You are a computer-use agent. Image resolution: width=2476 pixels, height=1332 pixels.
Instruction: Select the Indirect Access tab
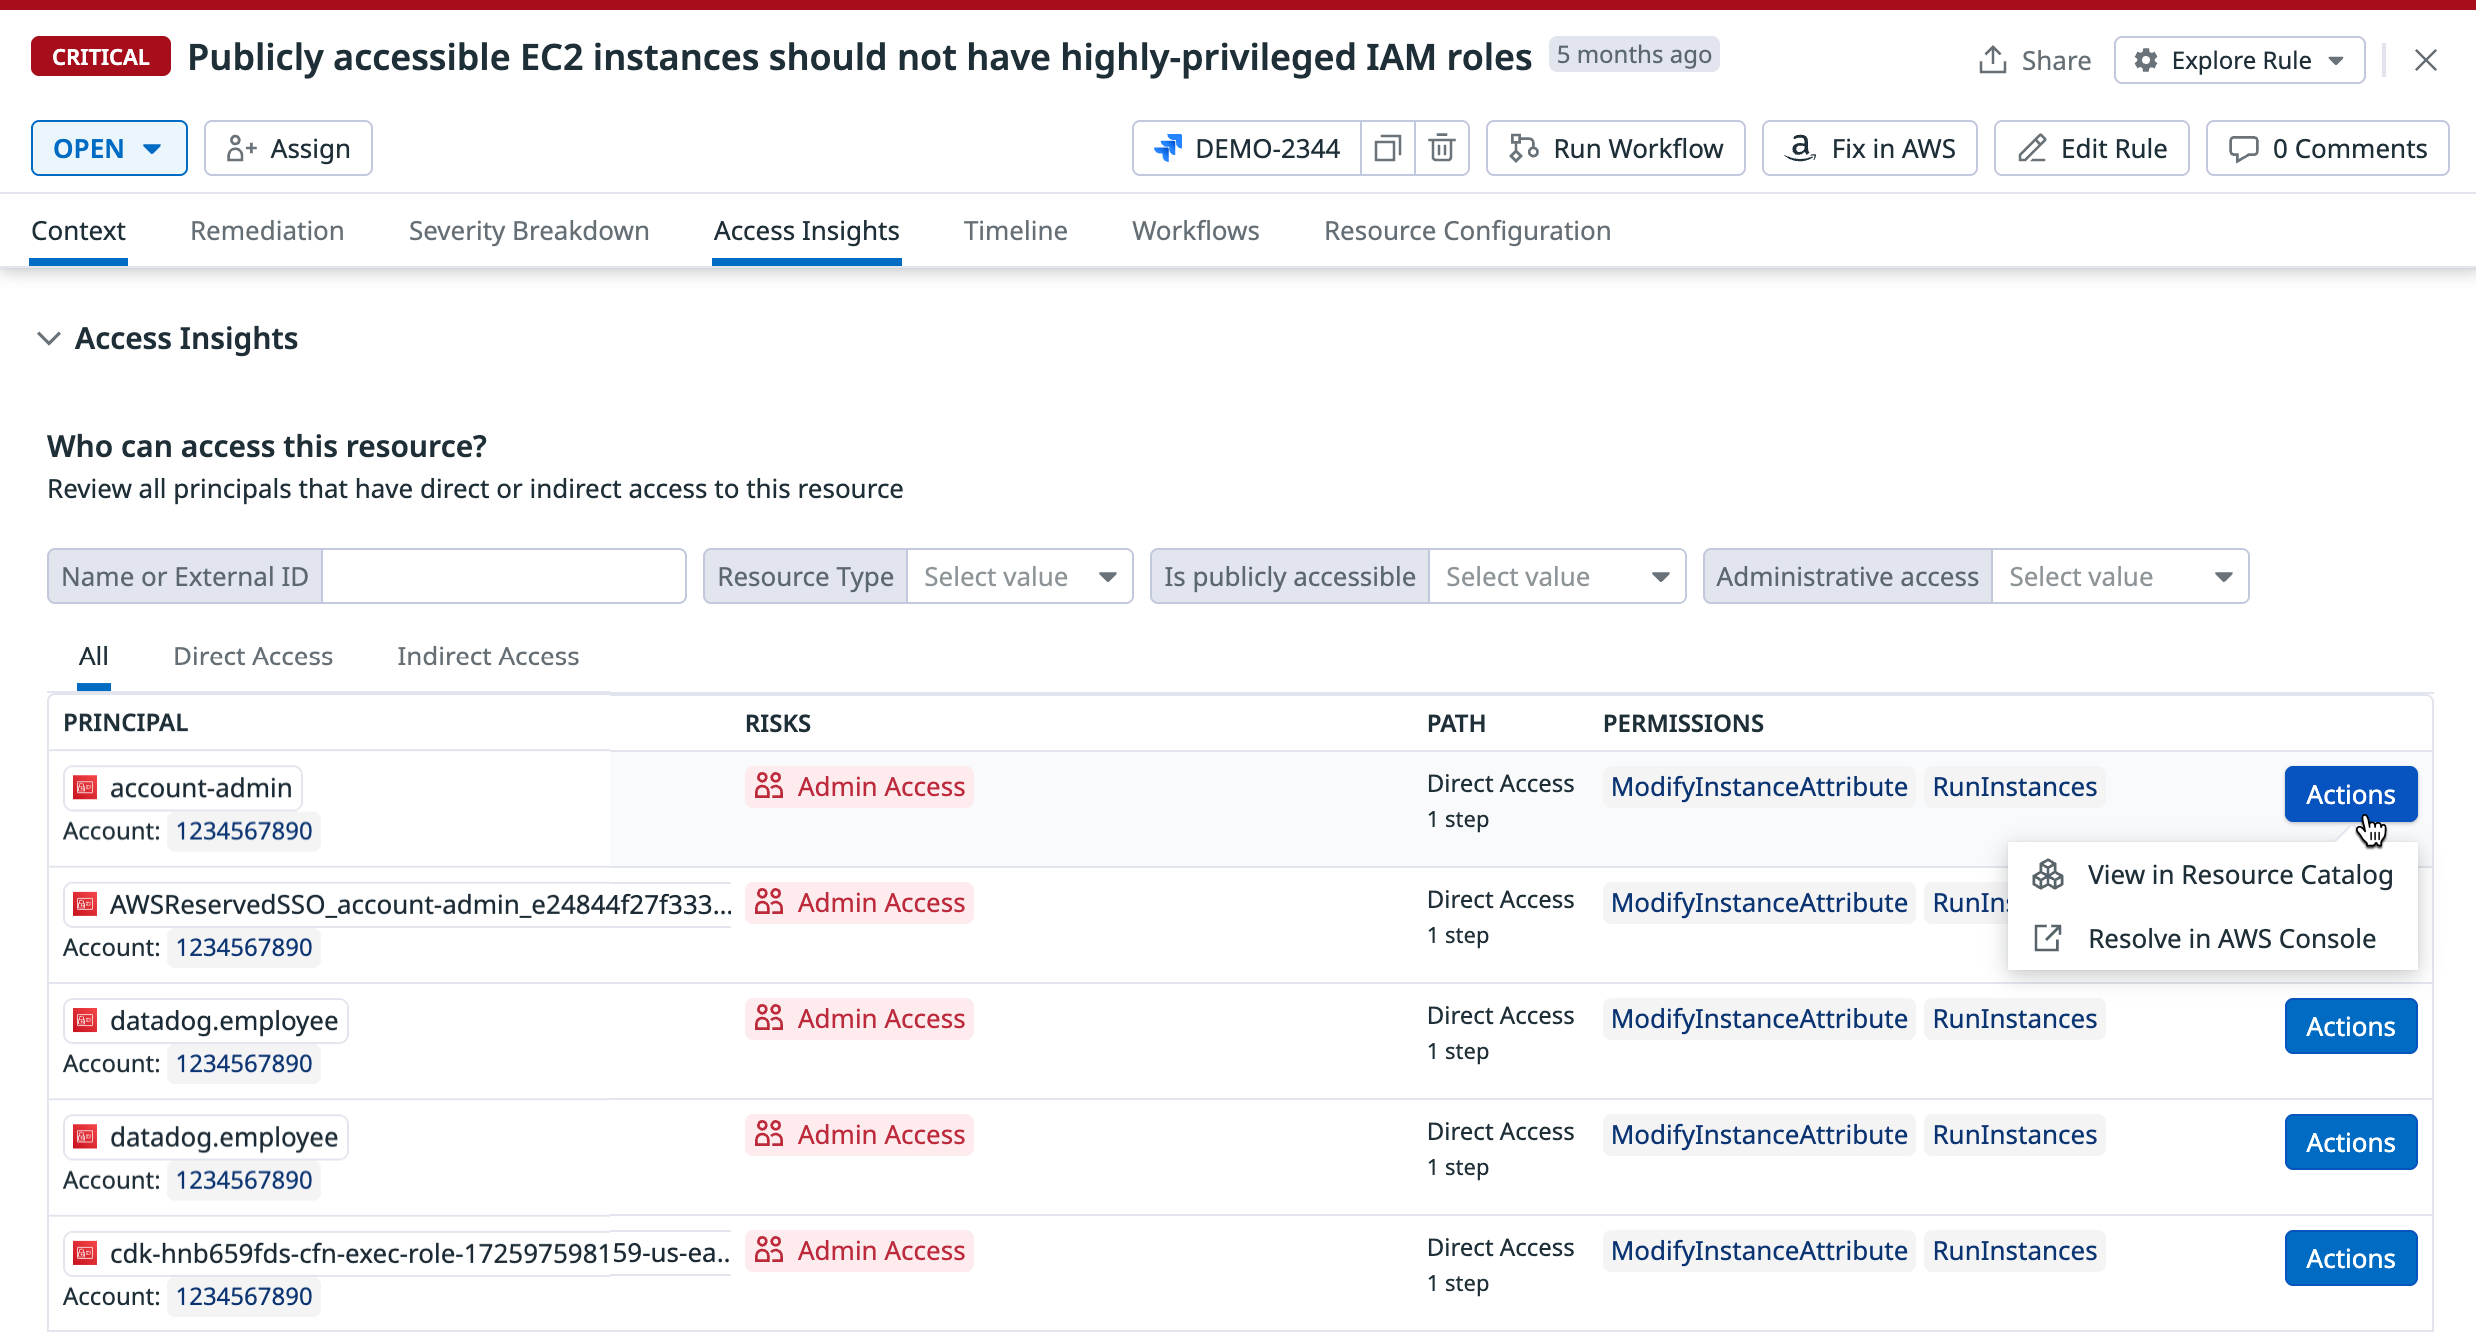point(488,657)
